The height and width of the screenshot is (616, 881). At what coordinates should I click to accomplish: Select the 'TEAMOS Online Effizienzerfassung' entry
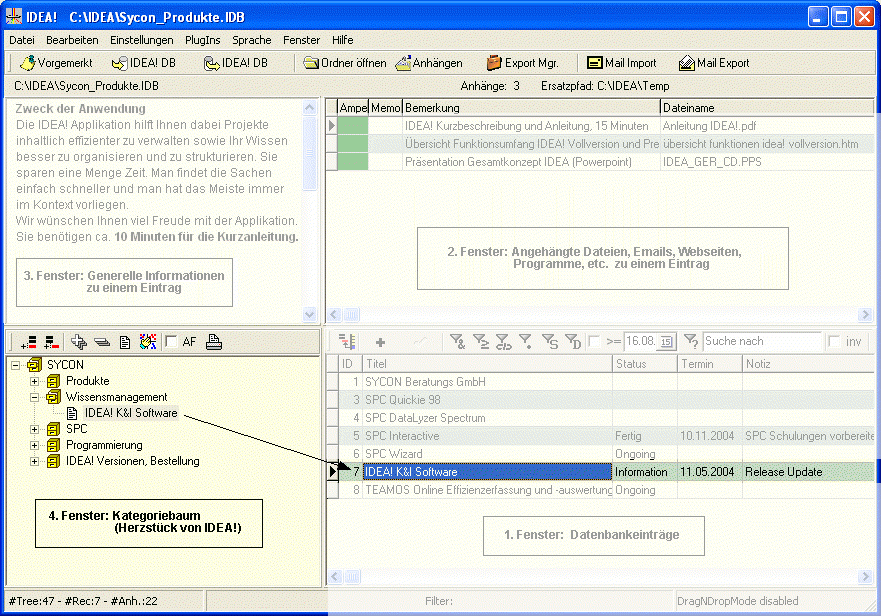click(x=488, y=490)
